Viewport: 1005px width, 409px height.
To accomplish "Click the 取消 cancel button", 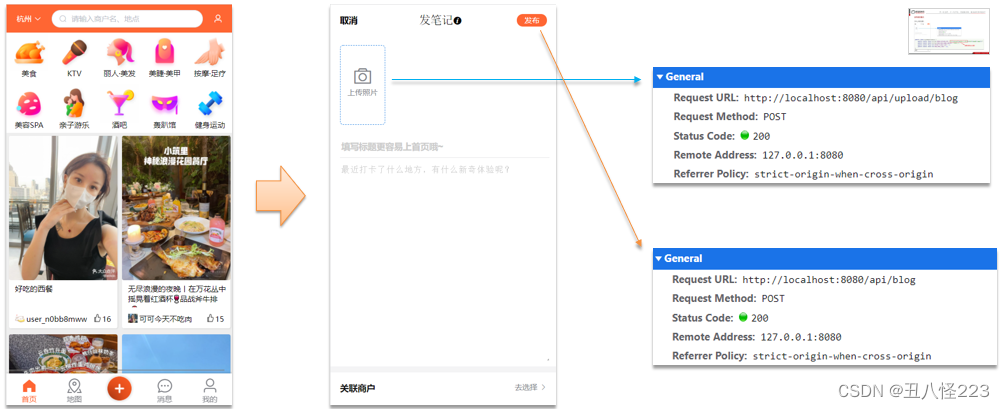I will coord(349,21).
